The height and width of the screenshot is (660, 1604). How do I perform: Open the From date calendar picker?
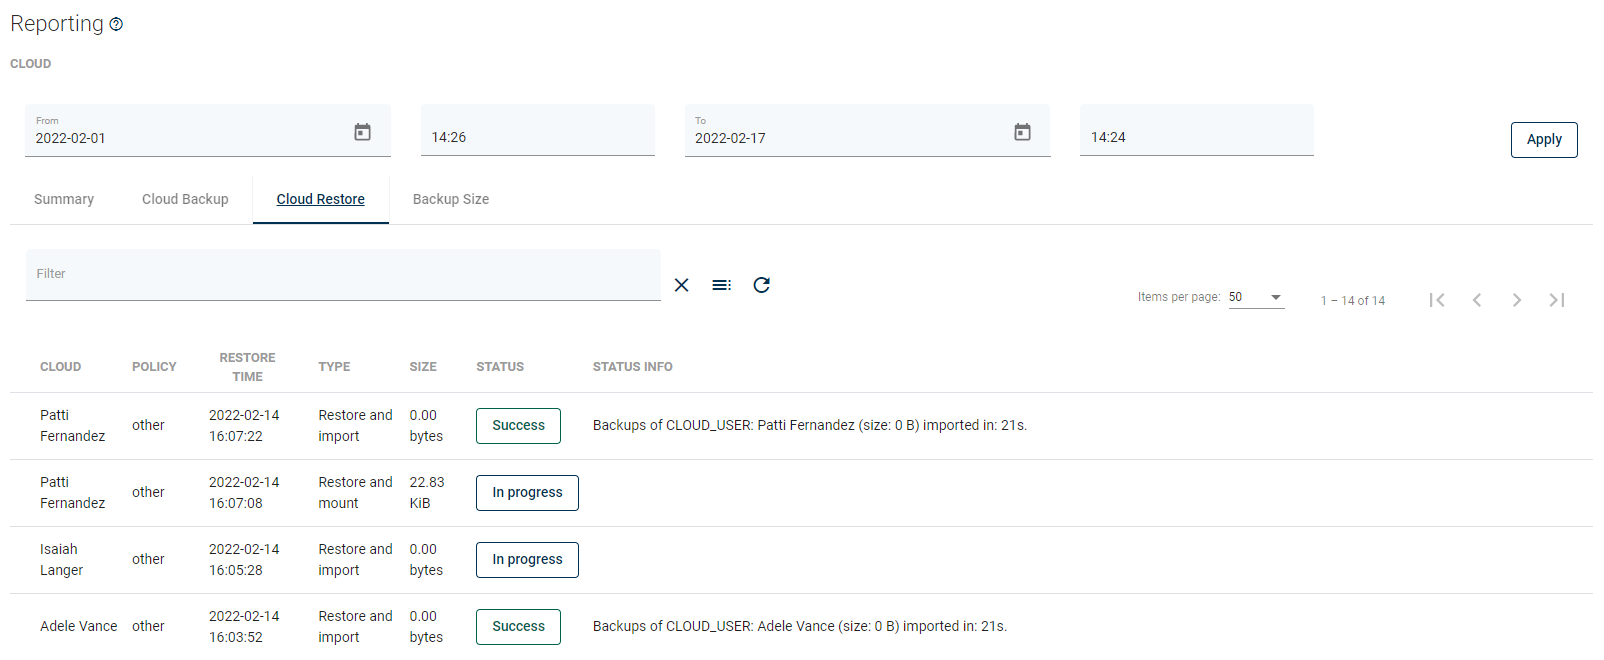pyautogui.click(x=362, y=132)
